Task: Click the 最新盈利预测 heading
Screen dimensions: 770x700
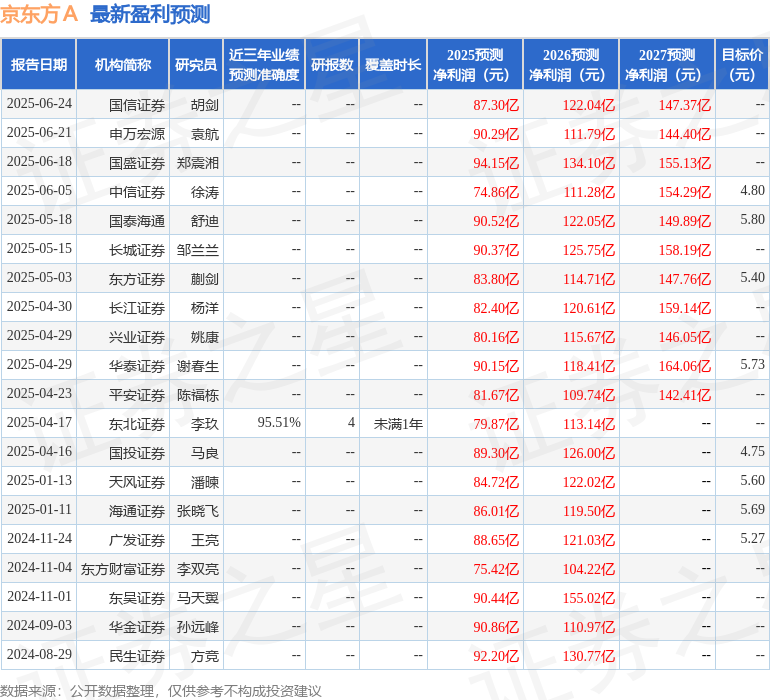Action: pyautogui.click(x=150, y=14)
